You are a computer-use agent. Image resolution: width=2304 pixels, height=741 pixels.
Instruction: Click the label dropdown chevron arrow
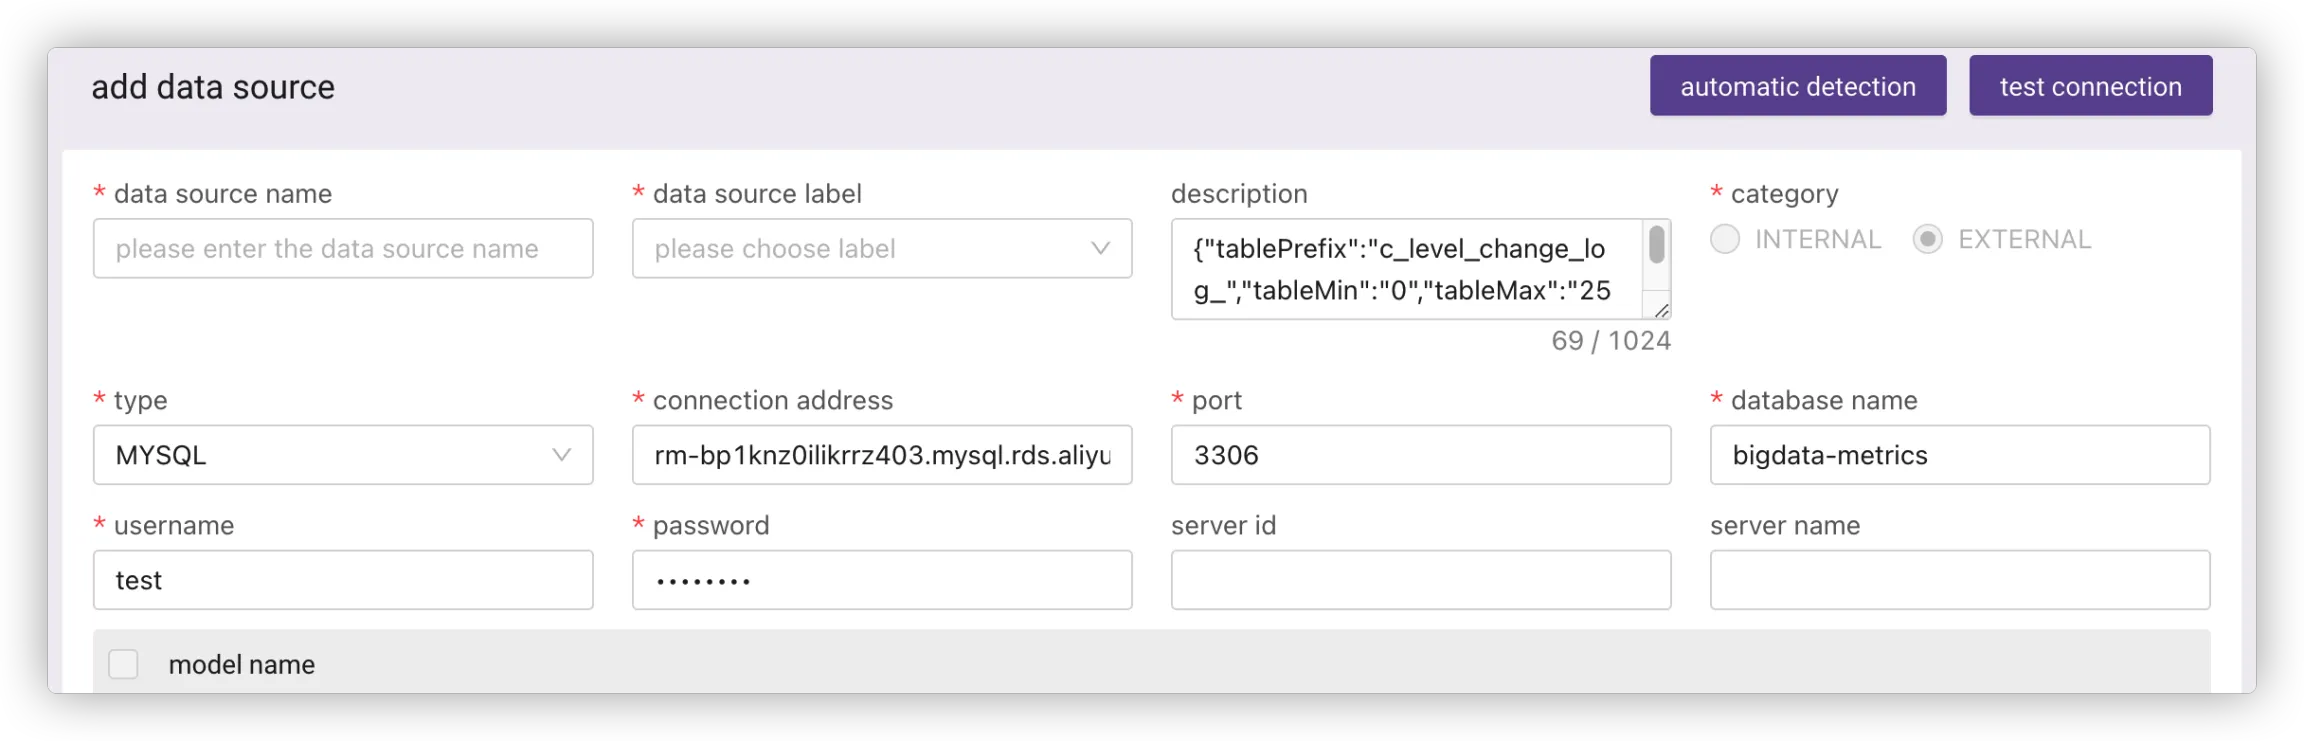(1100, 248)
